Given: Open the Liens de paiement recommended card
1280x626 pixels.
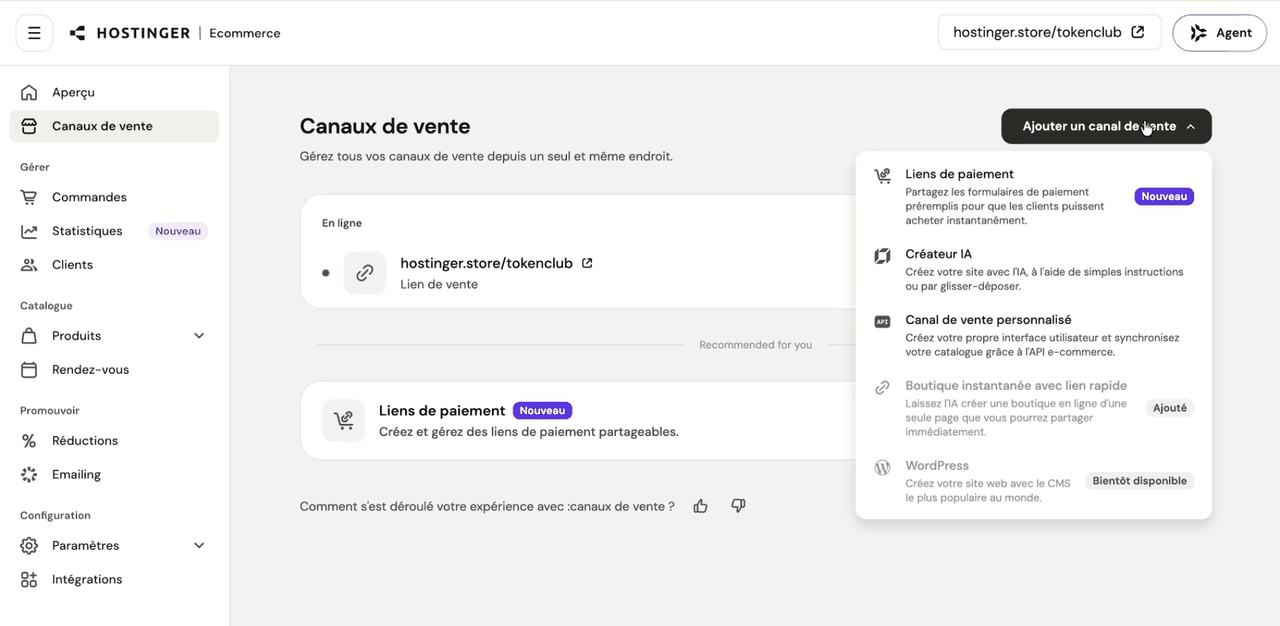Looking at the screenshot, I should coord(578,420).
